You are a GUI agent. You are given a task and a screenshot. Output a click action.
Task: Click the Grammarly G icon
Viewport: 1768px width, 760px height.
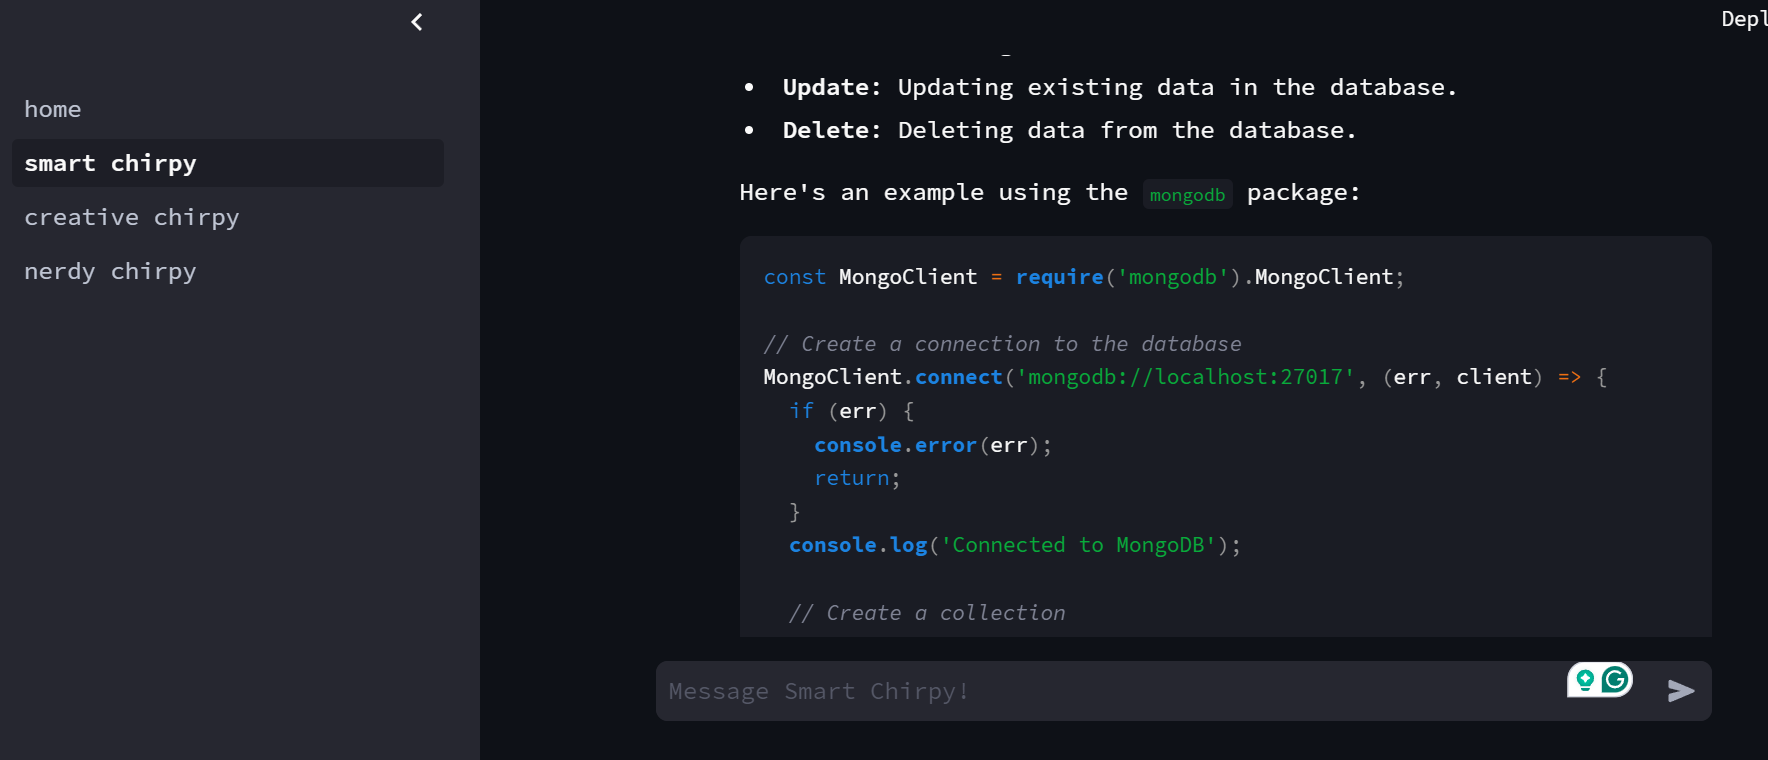(x=1615, y=680)
